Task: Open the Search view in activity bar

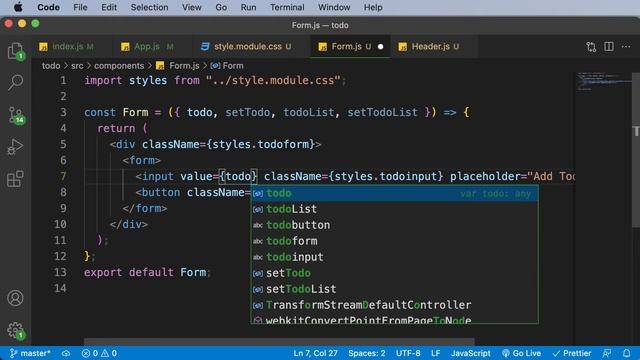Action: coord(16,82)
